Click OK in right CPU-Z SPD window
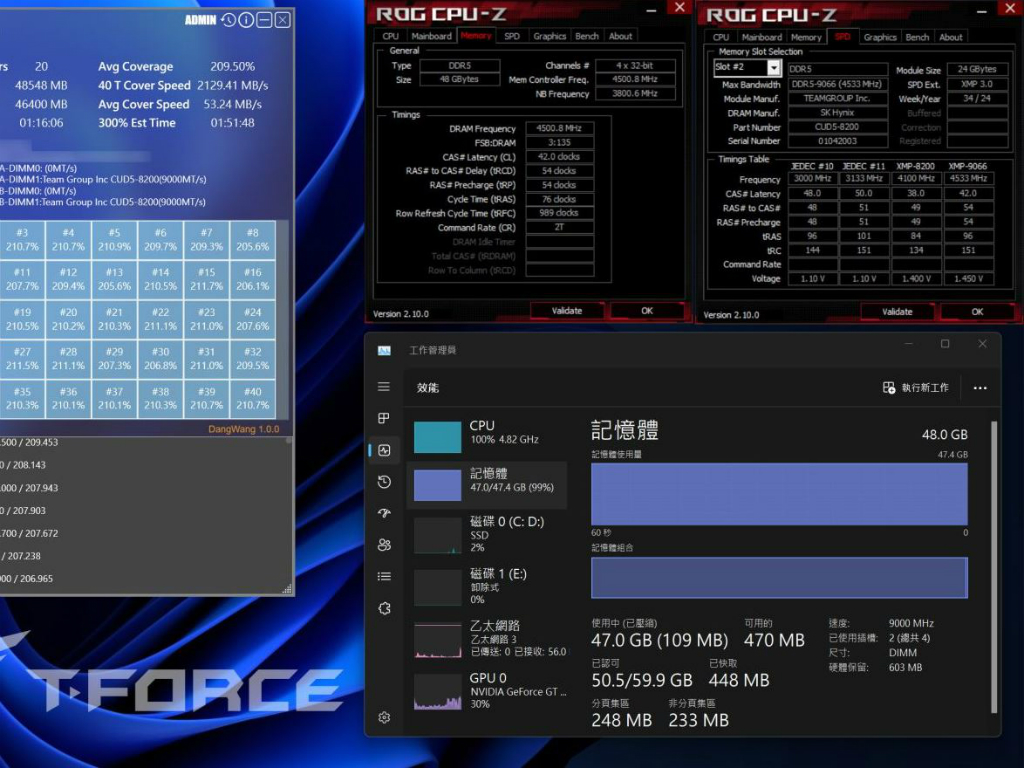 point(977,312)
